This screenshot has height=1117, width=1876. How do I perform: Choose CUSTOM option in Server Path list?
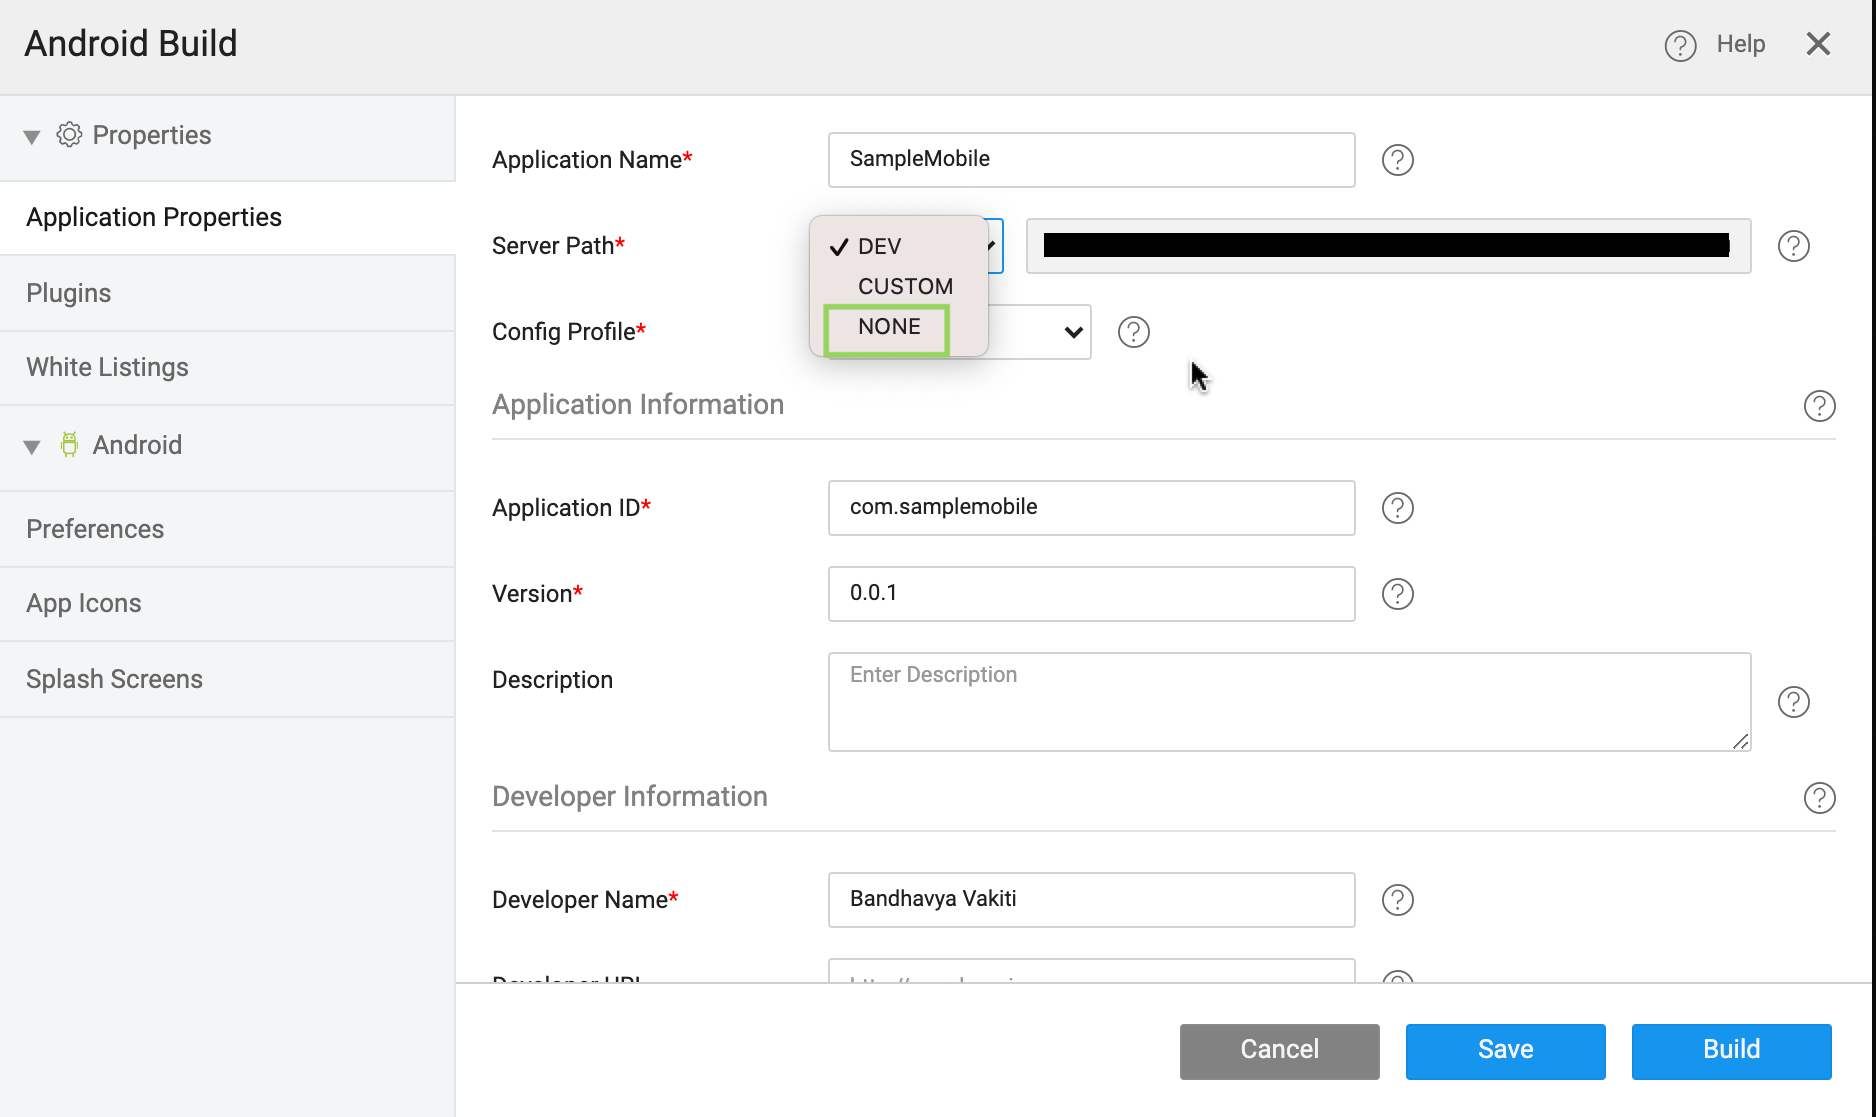click(904, 287)
